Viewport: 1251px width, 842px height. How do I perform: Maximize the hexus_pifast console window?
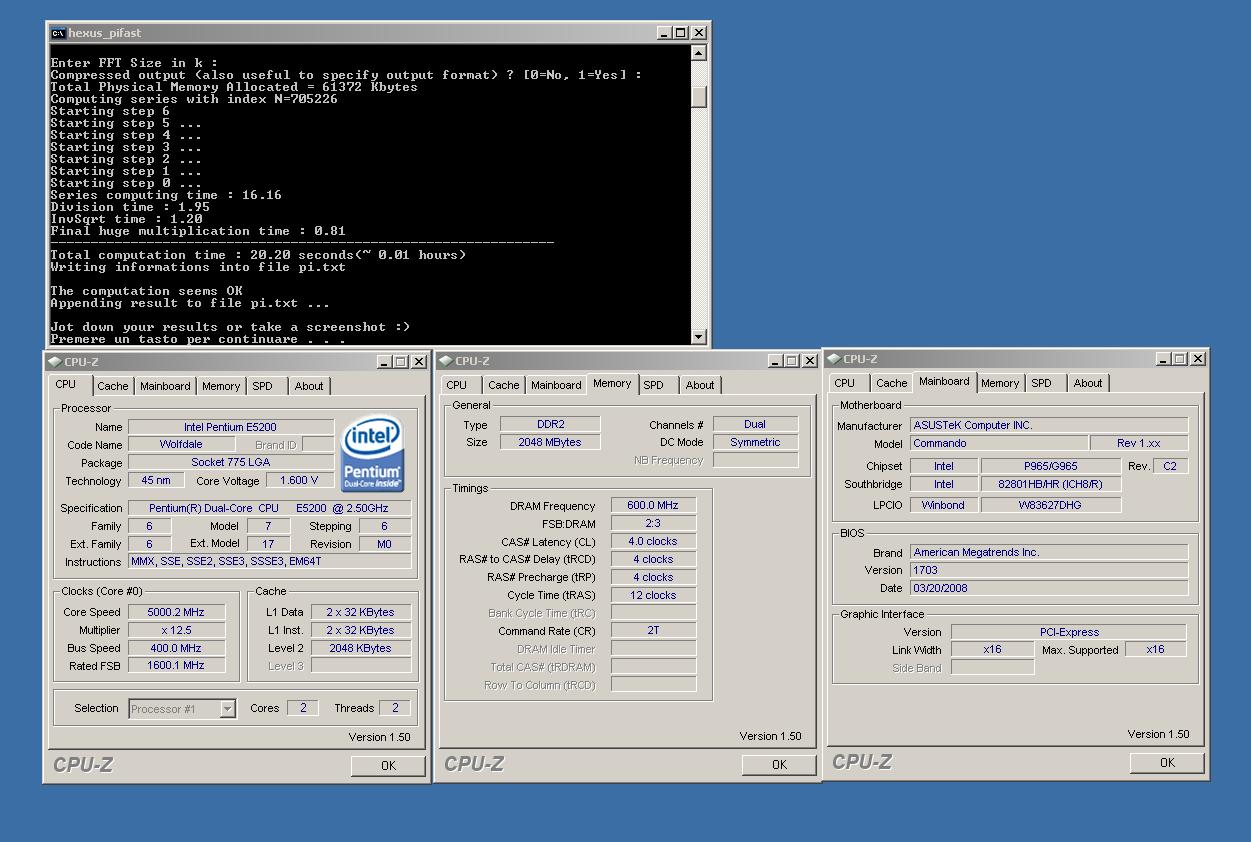coord(681,33)
